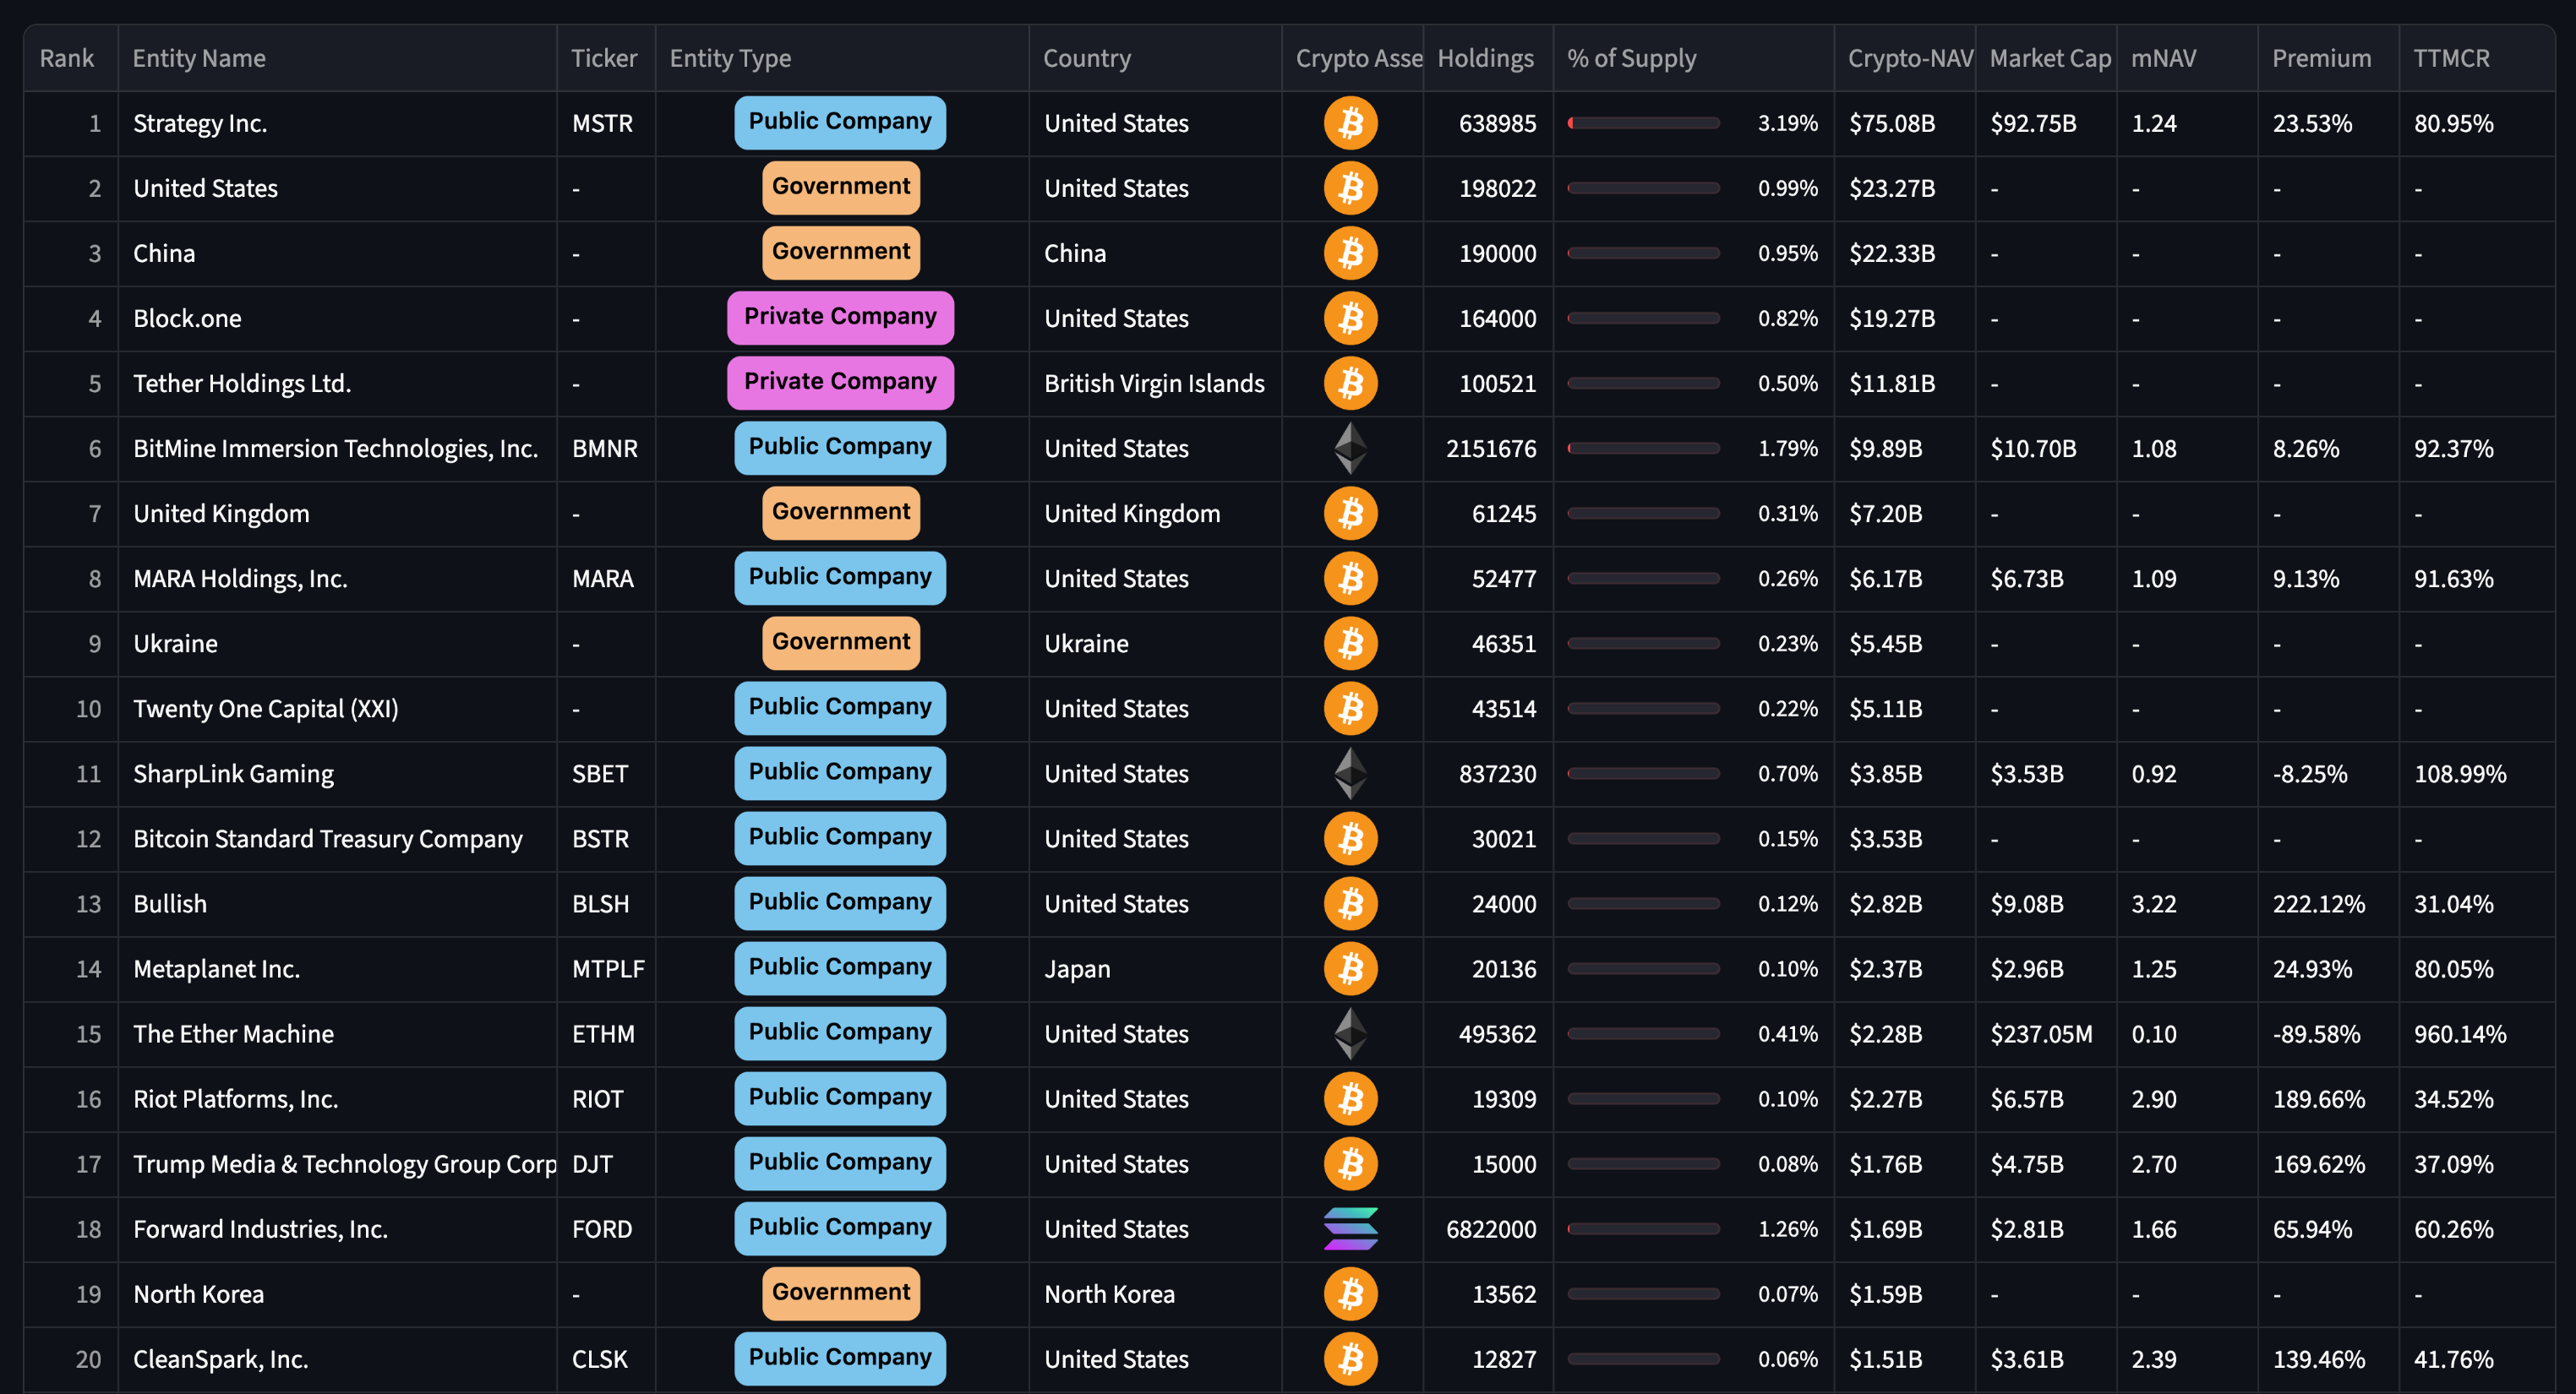
Task: Click the % of Supply bar for BitMine
Action: pos(1643,448)
